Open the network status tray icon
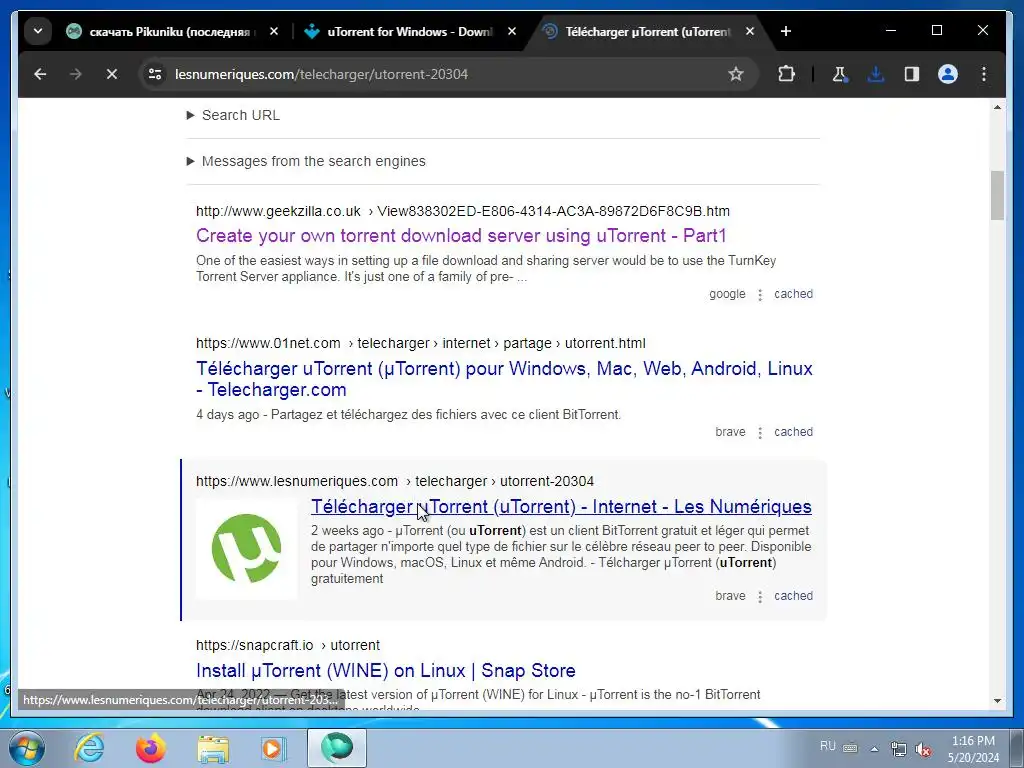This screenshot has height=768, width=1024. pyautogui.click(x=899, y=748)
